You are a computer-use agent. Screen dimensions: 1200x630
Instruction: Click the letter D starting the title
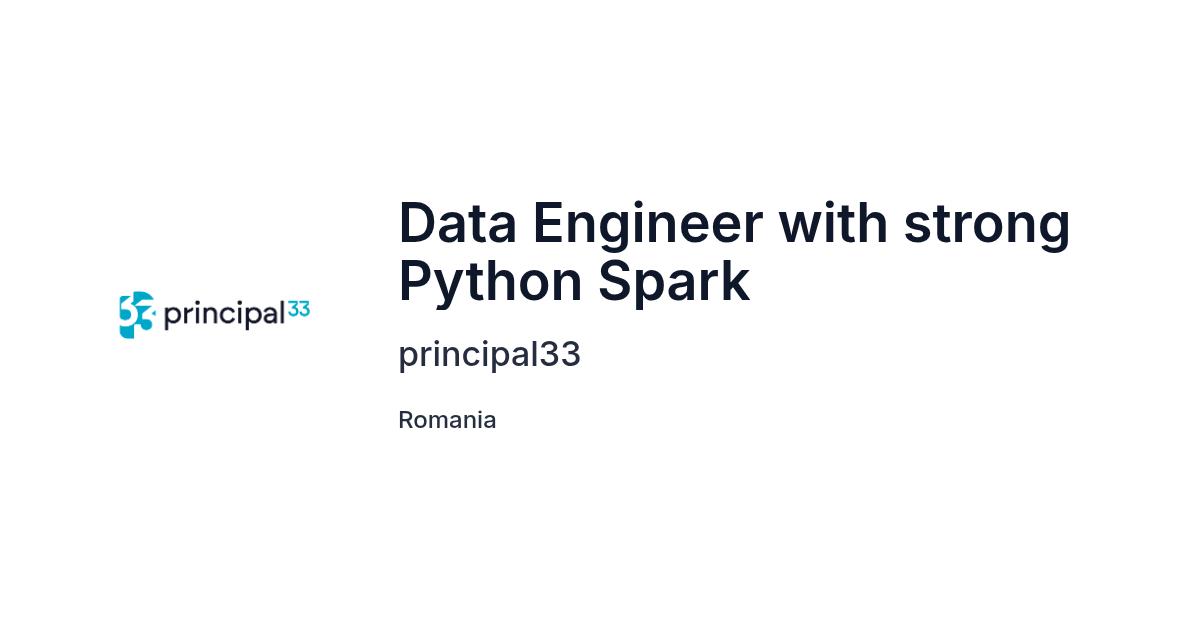[x=418, y=223]
